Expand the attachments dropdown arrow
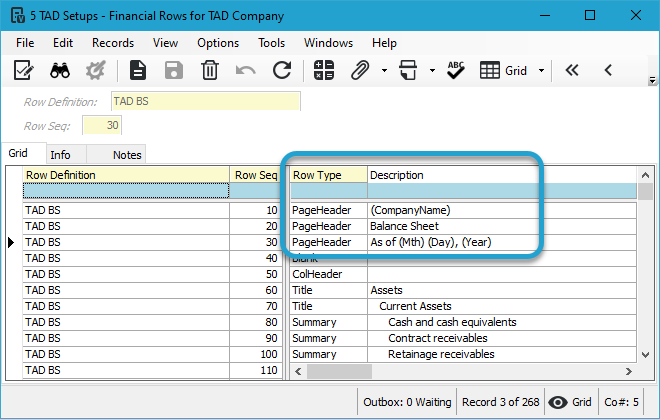660x419 pixels. [384, 70]
